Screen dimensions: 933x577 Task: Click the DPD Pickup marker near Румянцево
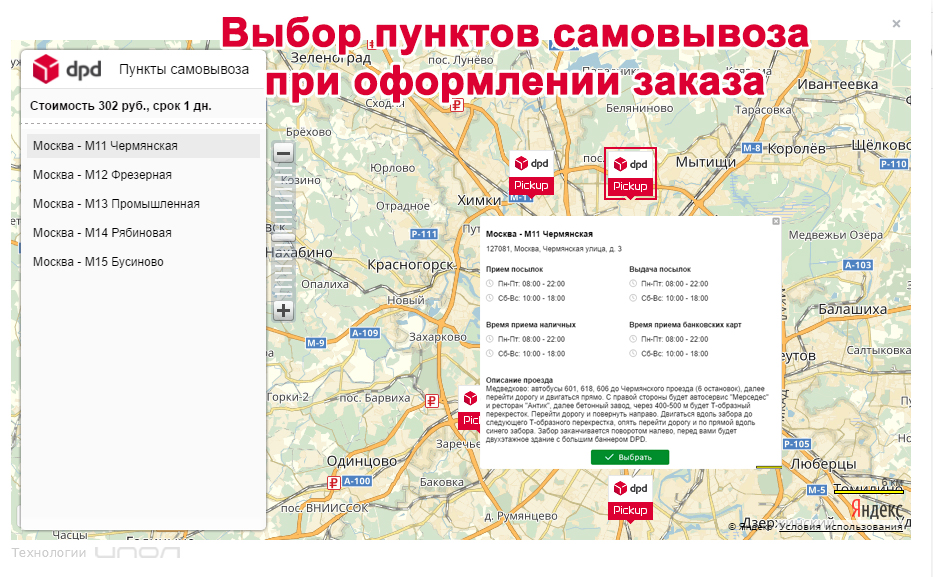click(630, 497)
